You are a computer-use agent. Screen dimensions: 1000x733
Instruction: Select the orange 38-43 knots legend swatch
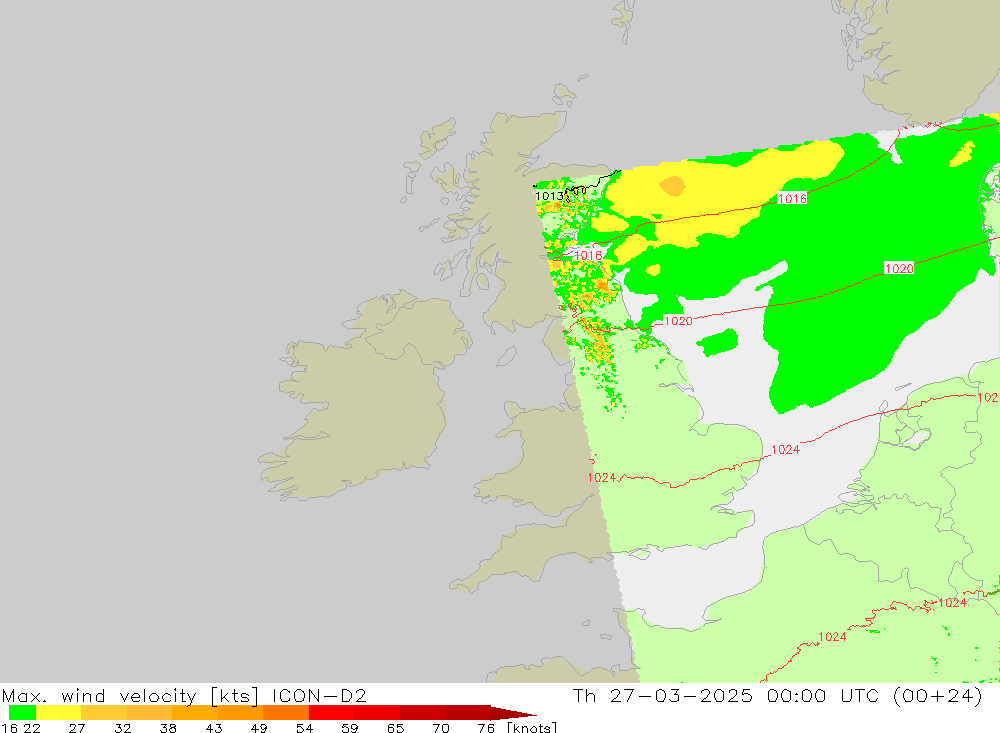(195, 713)
